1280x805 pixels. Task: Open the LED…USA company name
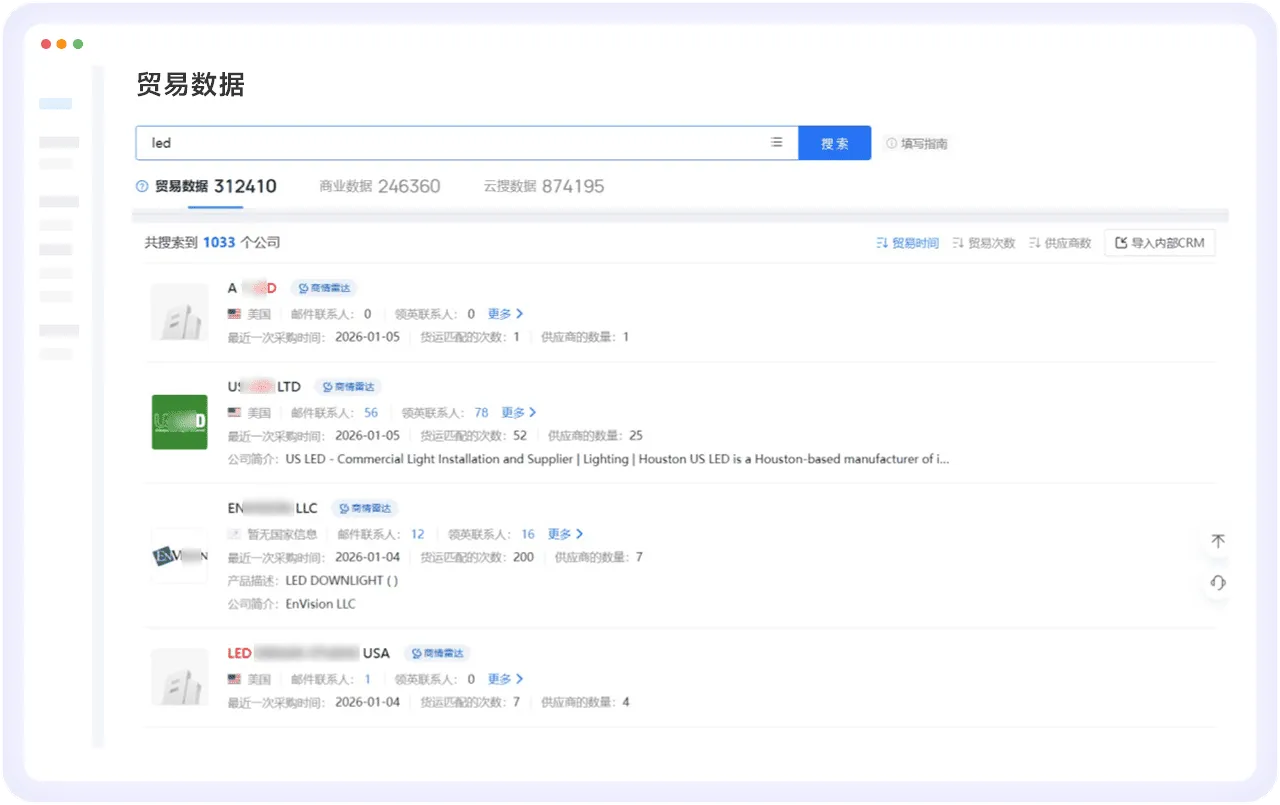tap(308, 654)
